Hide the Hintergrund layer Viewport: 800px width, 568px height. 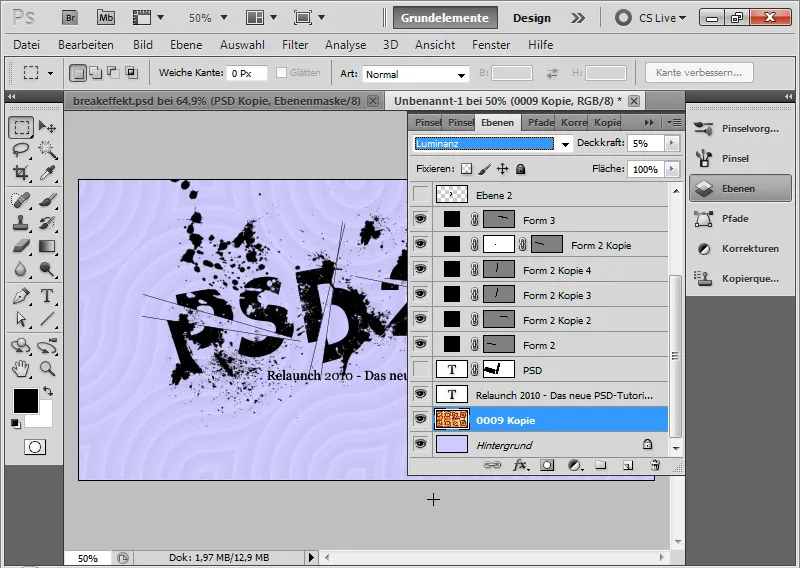(x=420, y=444)
